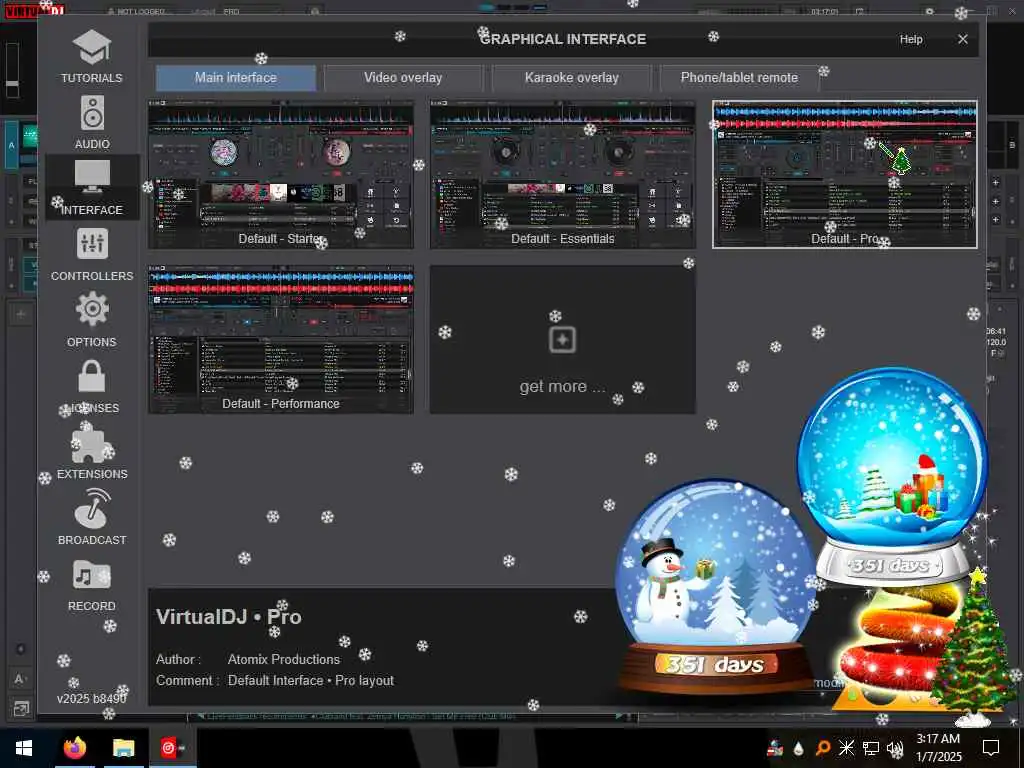Launch Firefox from the taskbar
1024x768 pixels.
(x=74, y=748)
